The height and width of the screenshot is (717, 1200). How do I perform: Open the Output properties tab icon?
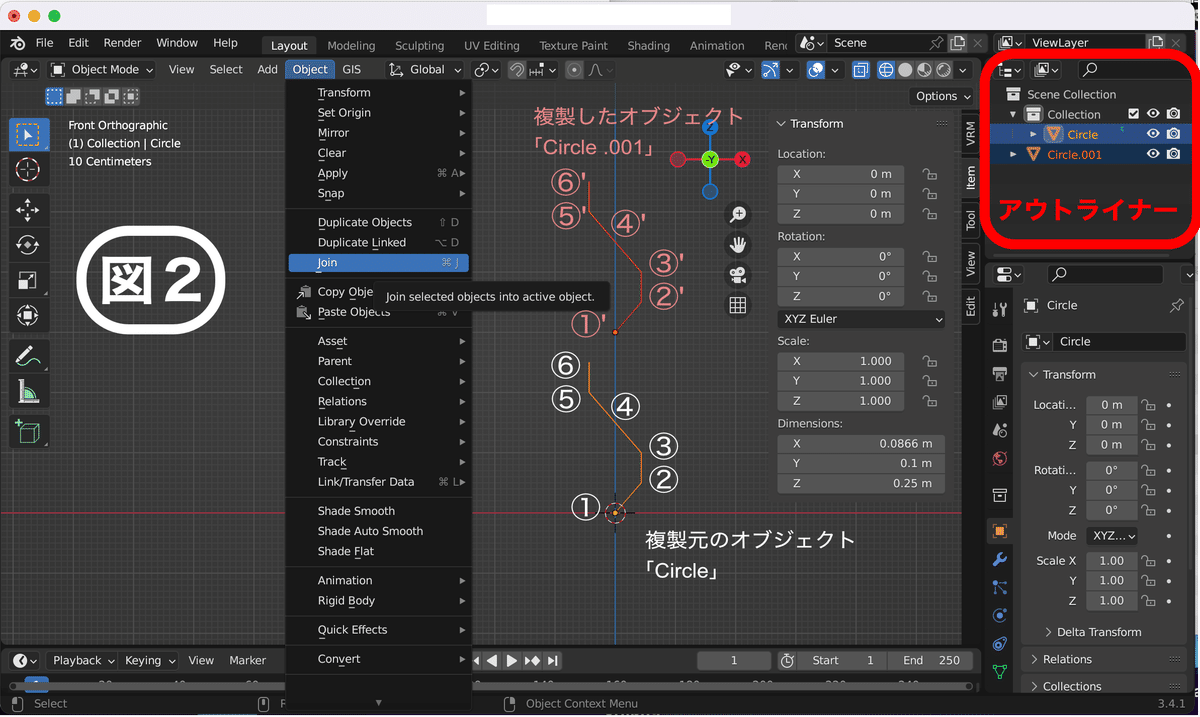click(x=1000, y=373)
